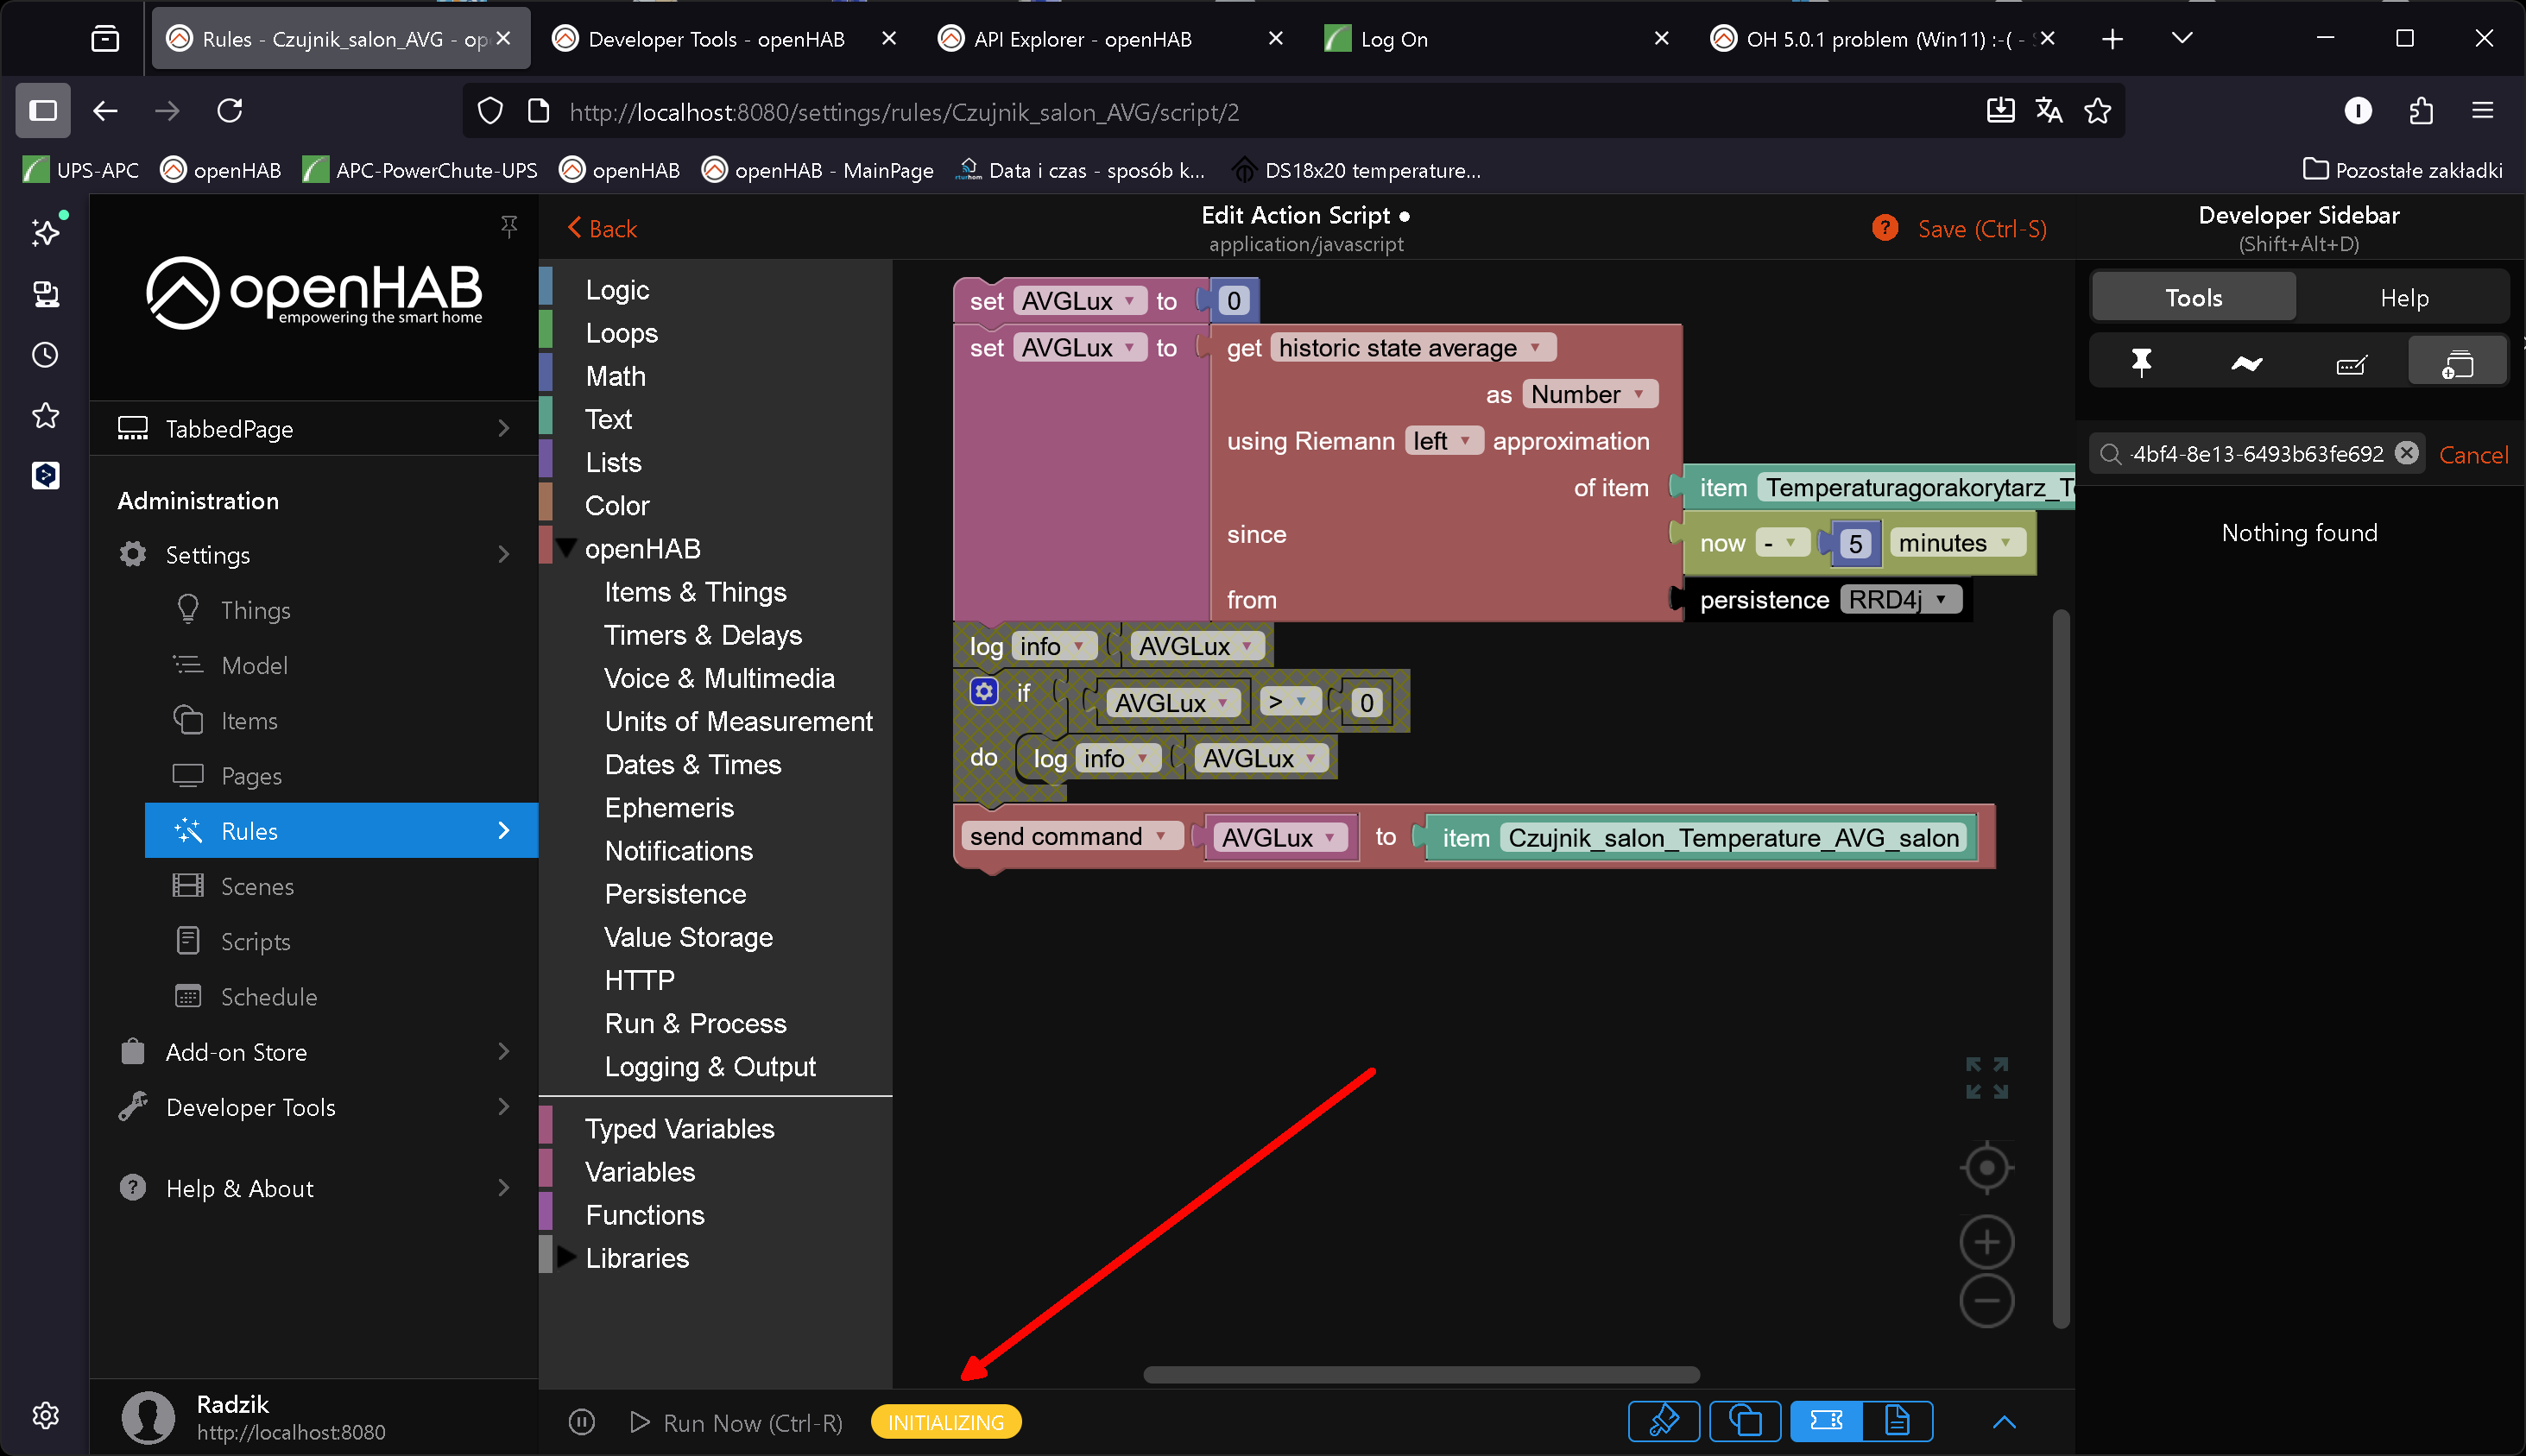This screenshot has height=1456, width=2526.
Task: Clear the developer sidebar search field
Action: 2407,453
